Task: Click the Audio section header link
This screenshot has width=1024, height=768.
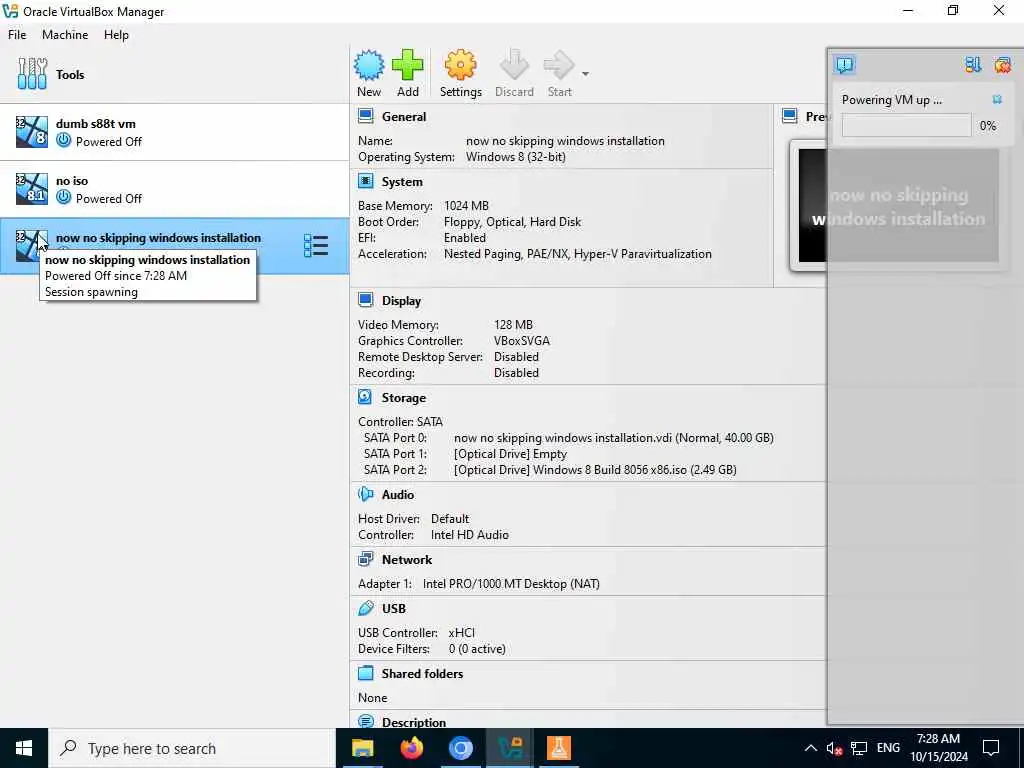Action: pyautogui.click(x=398, y=494)
